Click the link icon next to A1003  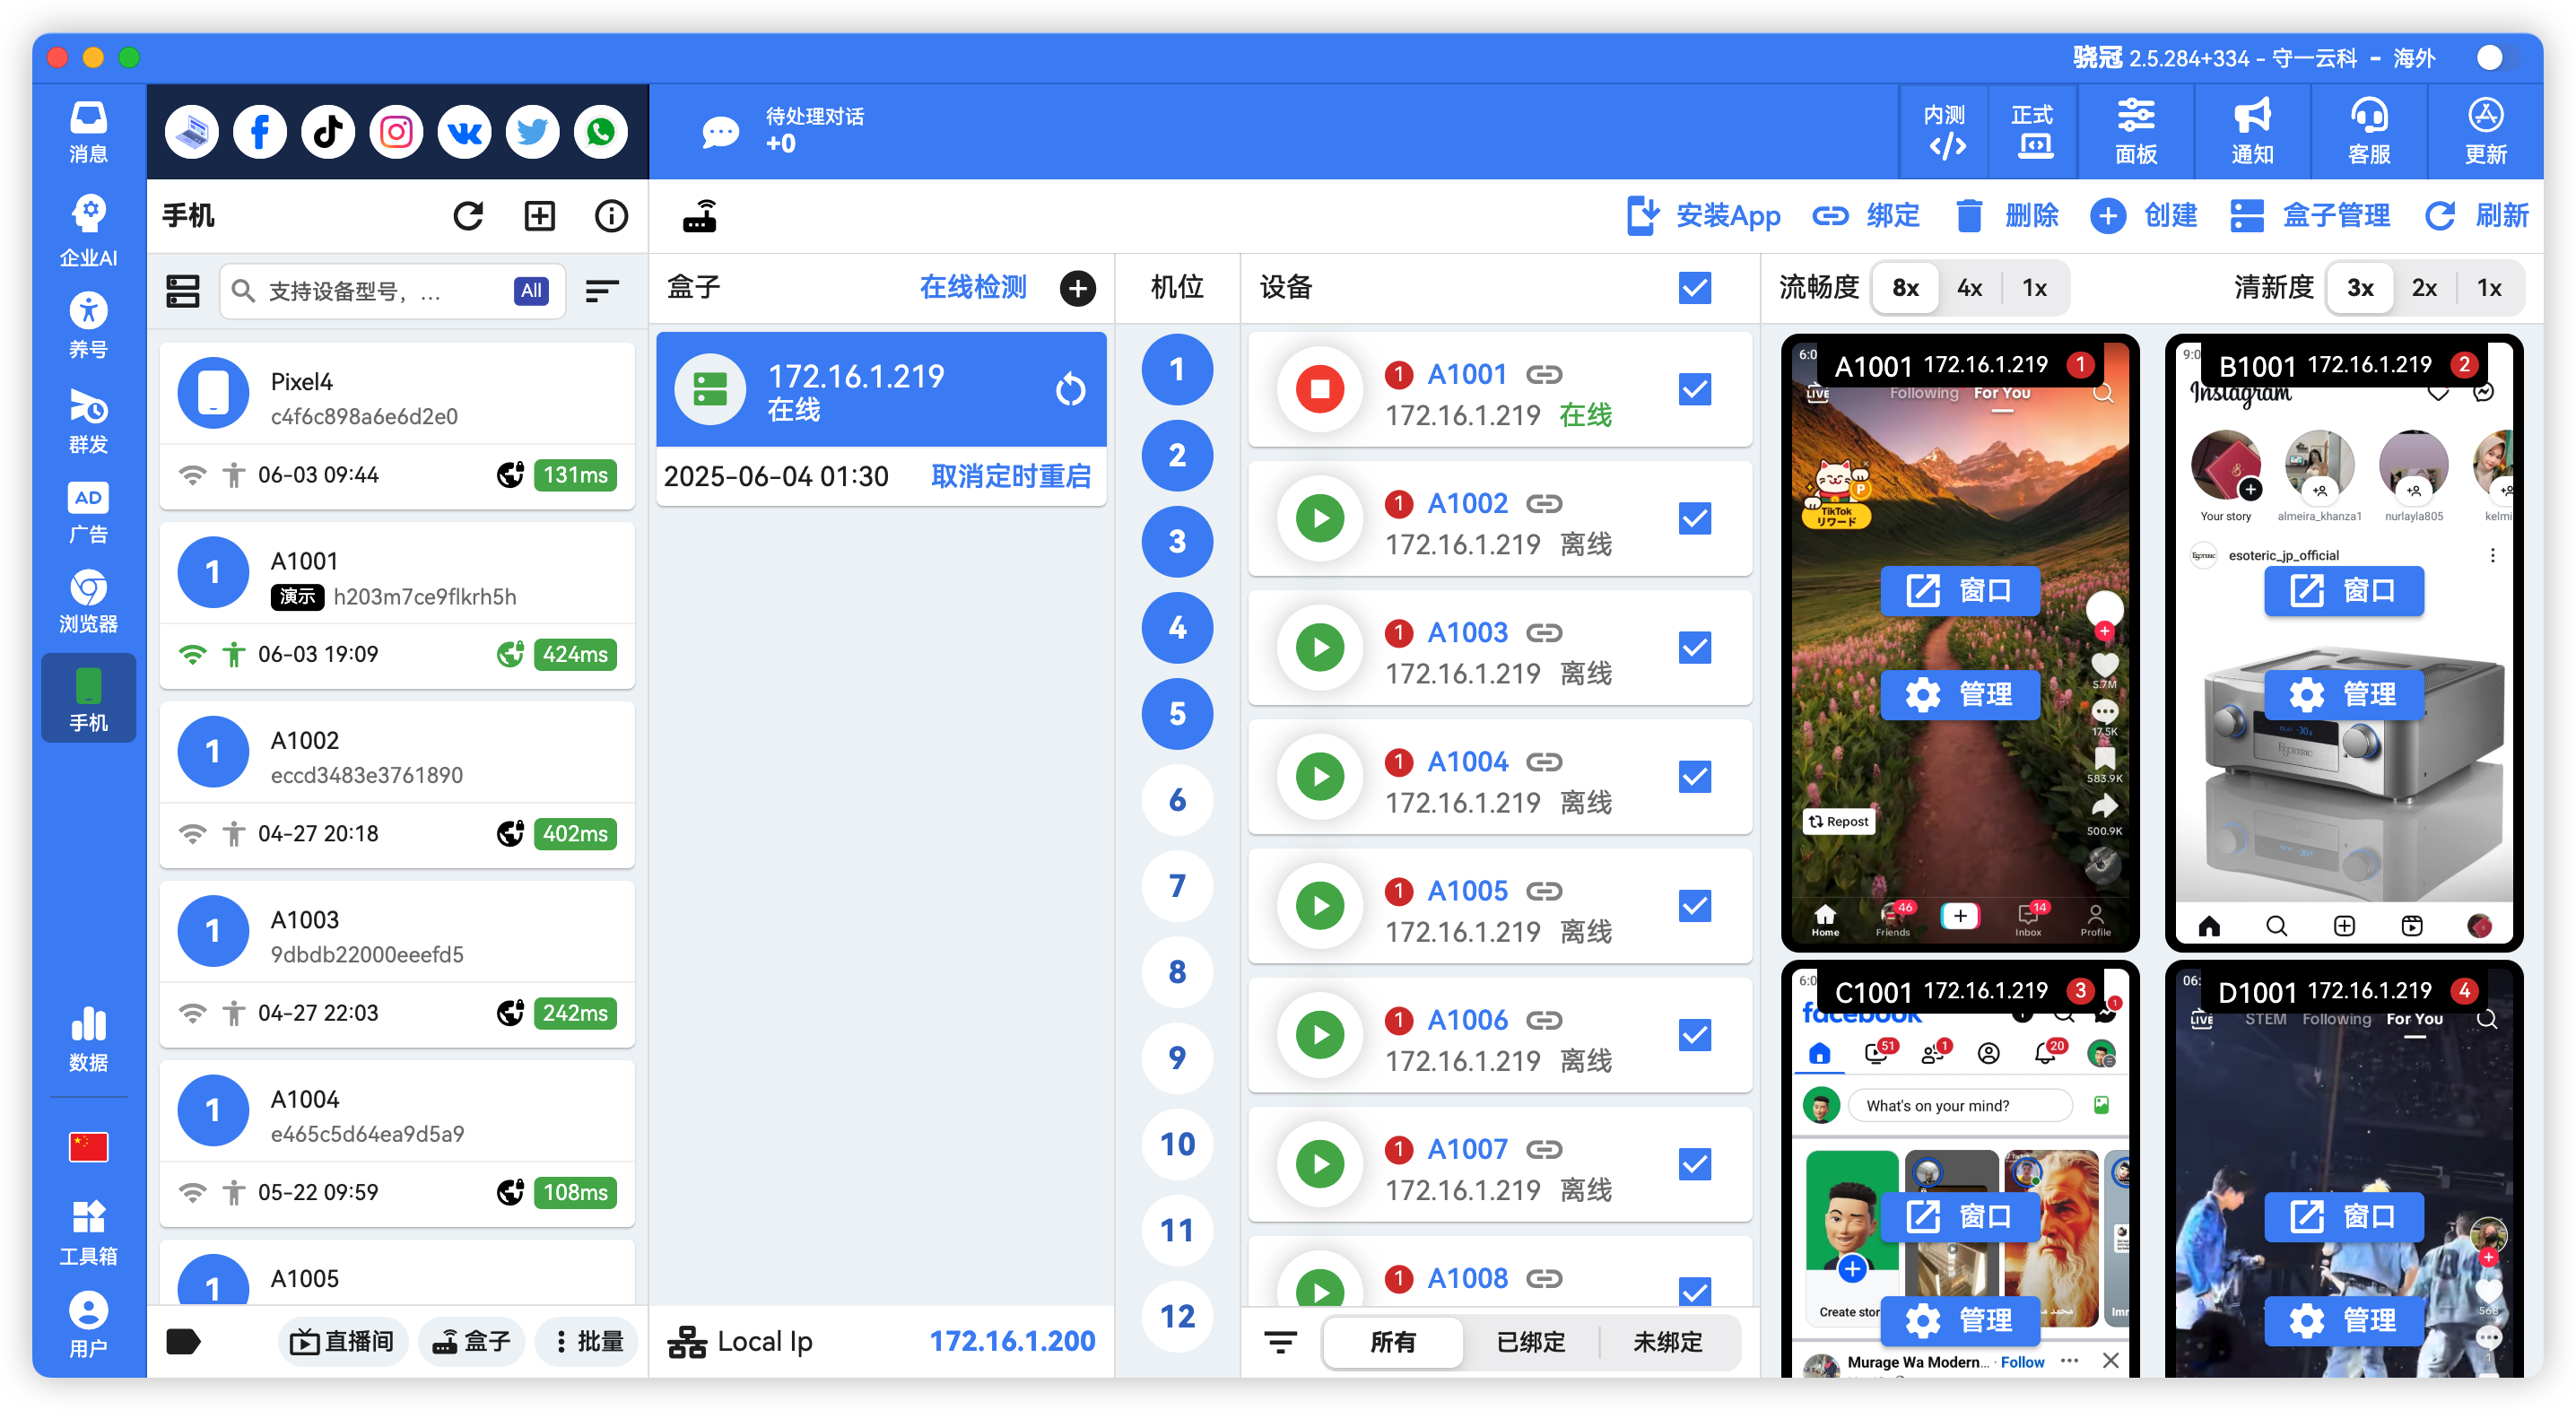tap(1544, 632)
